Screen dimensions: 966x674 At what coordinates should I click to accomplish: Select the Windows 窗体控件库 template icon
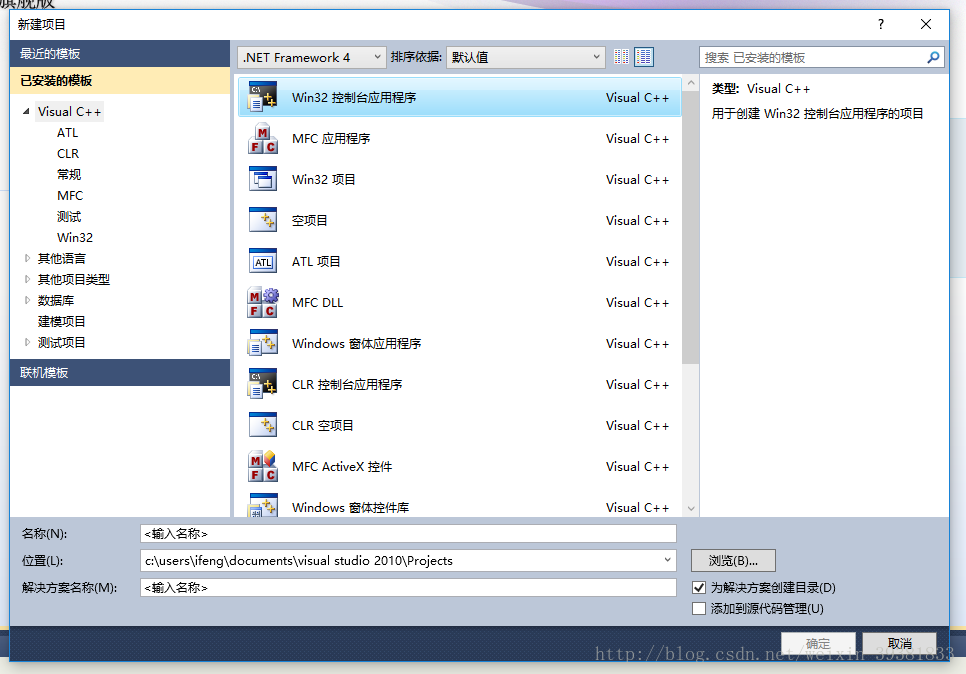(262, 505)
